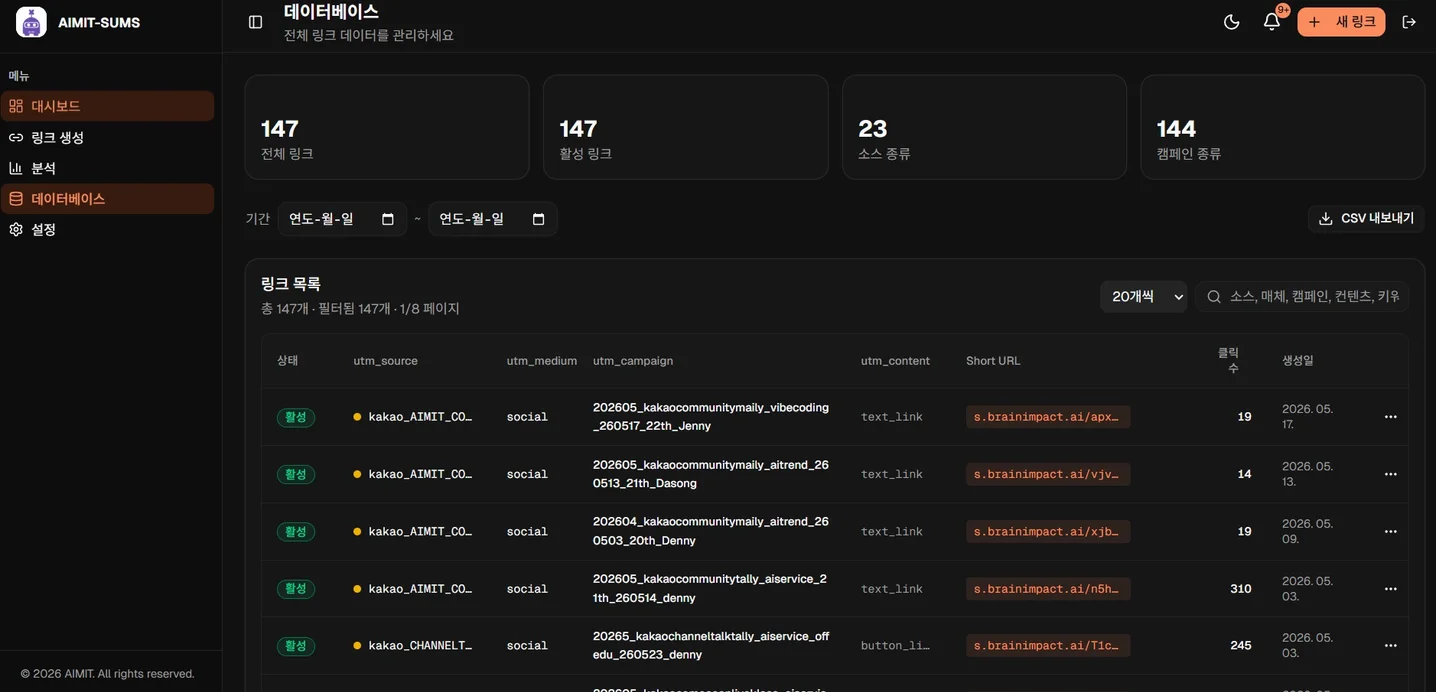The height and width of the screenshot is (692, 1436).
Task: Click the start date 연도-월-일 field
Action: (342, 219)
